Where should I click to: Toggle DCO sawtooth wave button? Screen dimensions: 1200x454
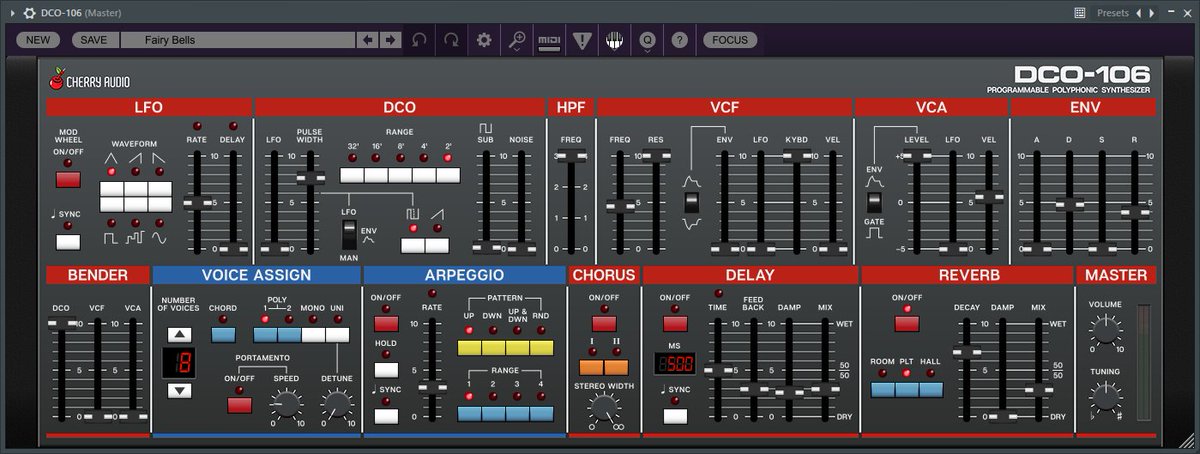coord(438,245)
